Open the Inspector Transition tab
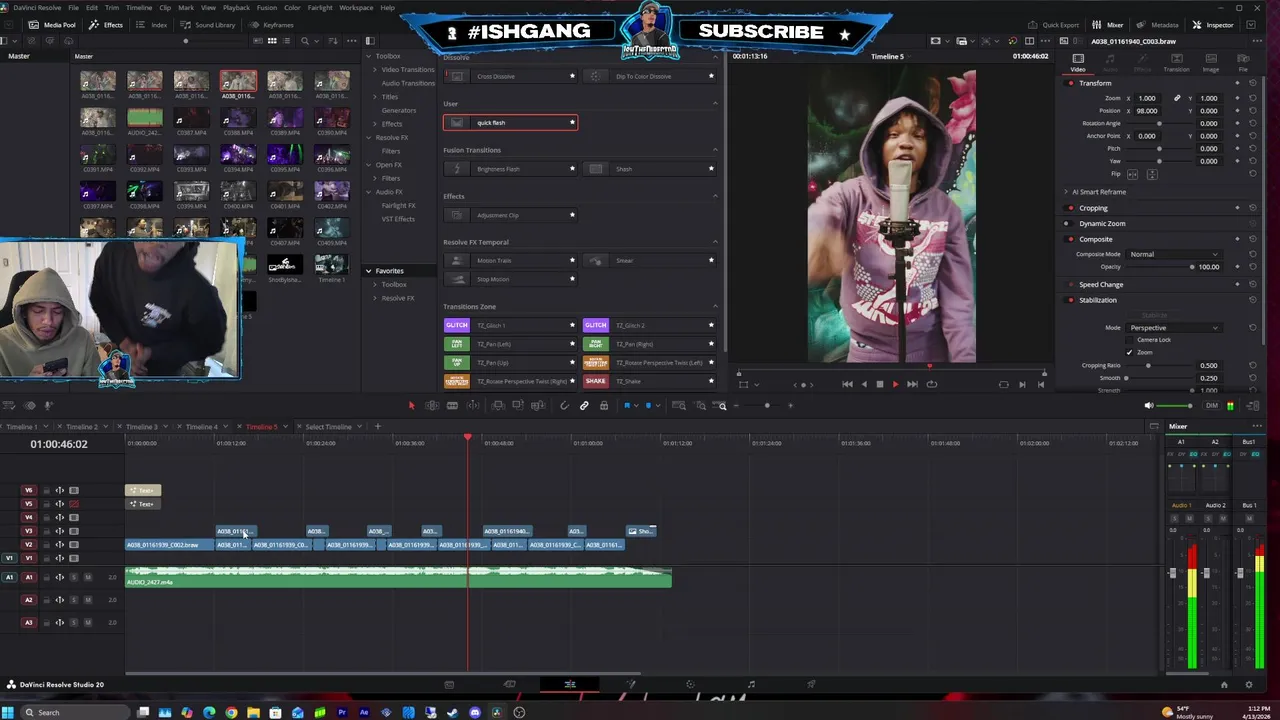 [1176, 62]
